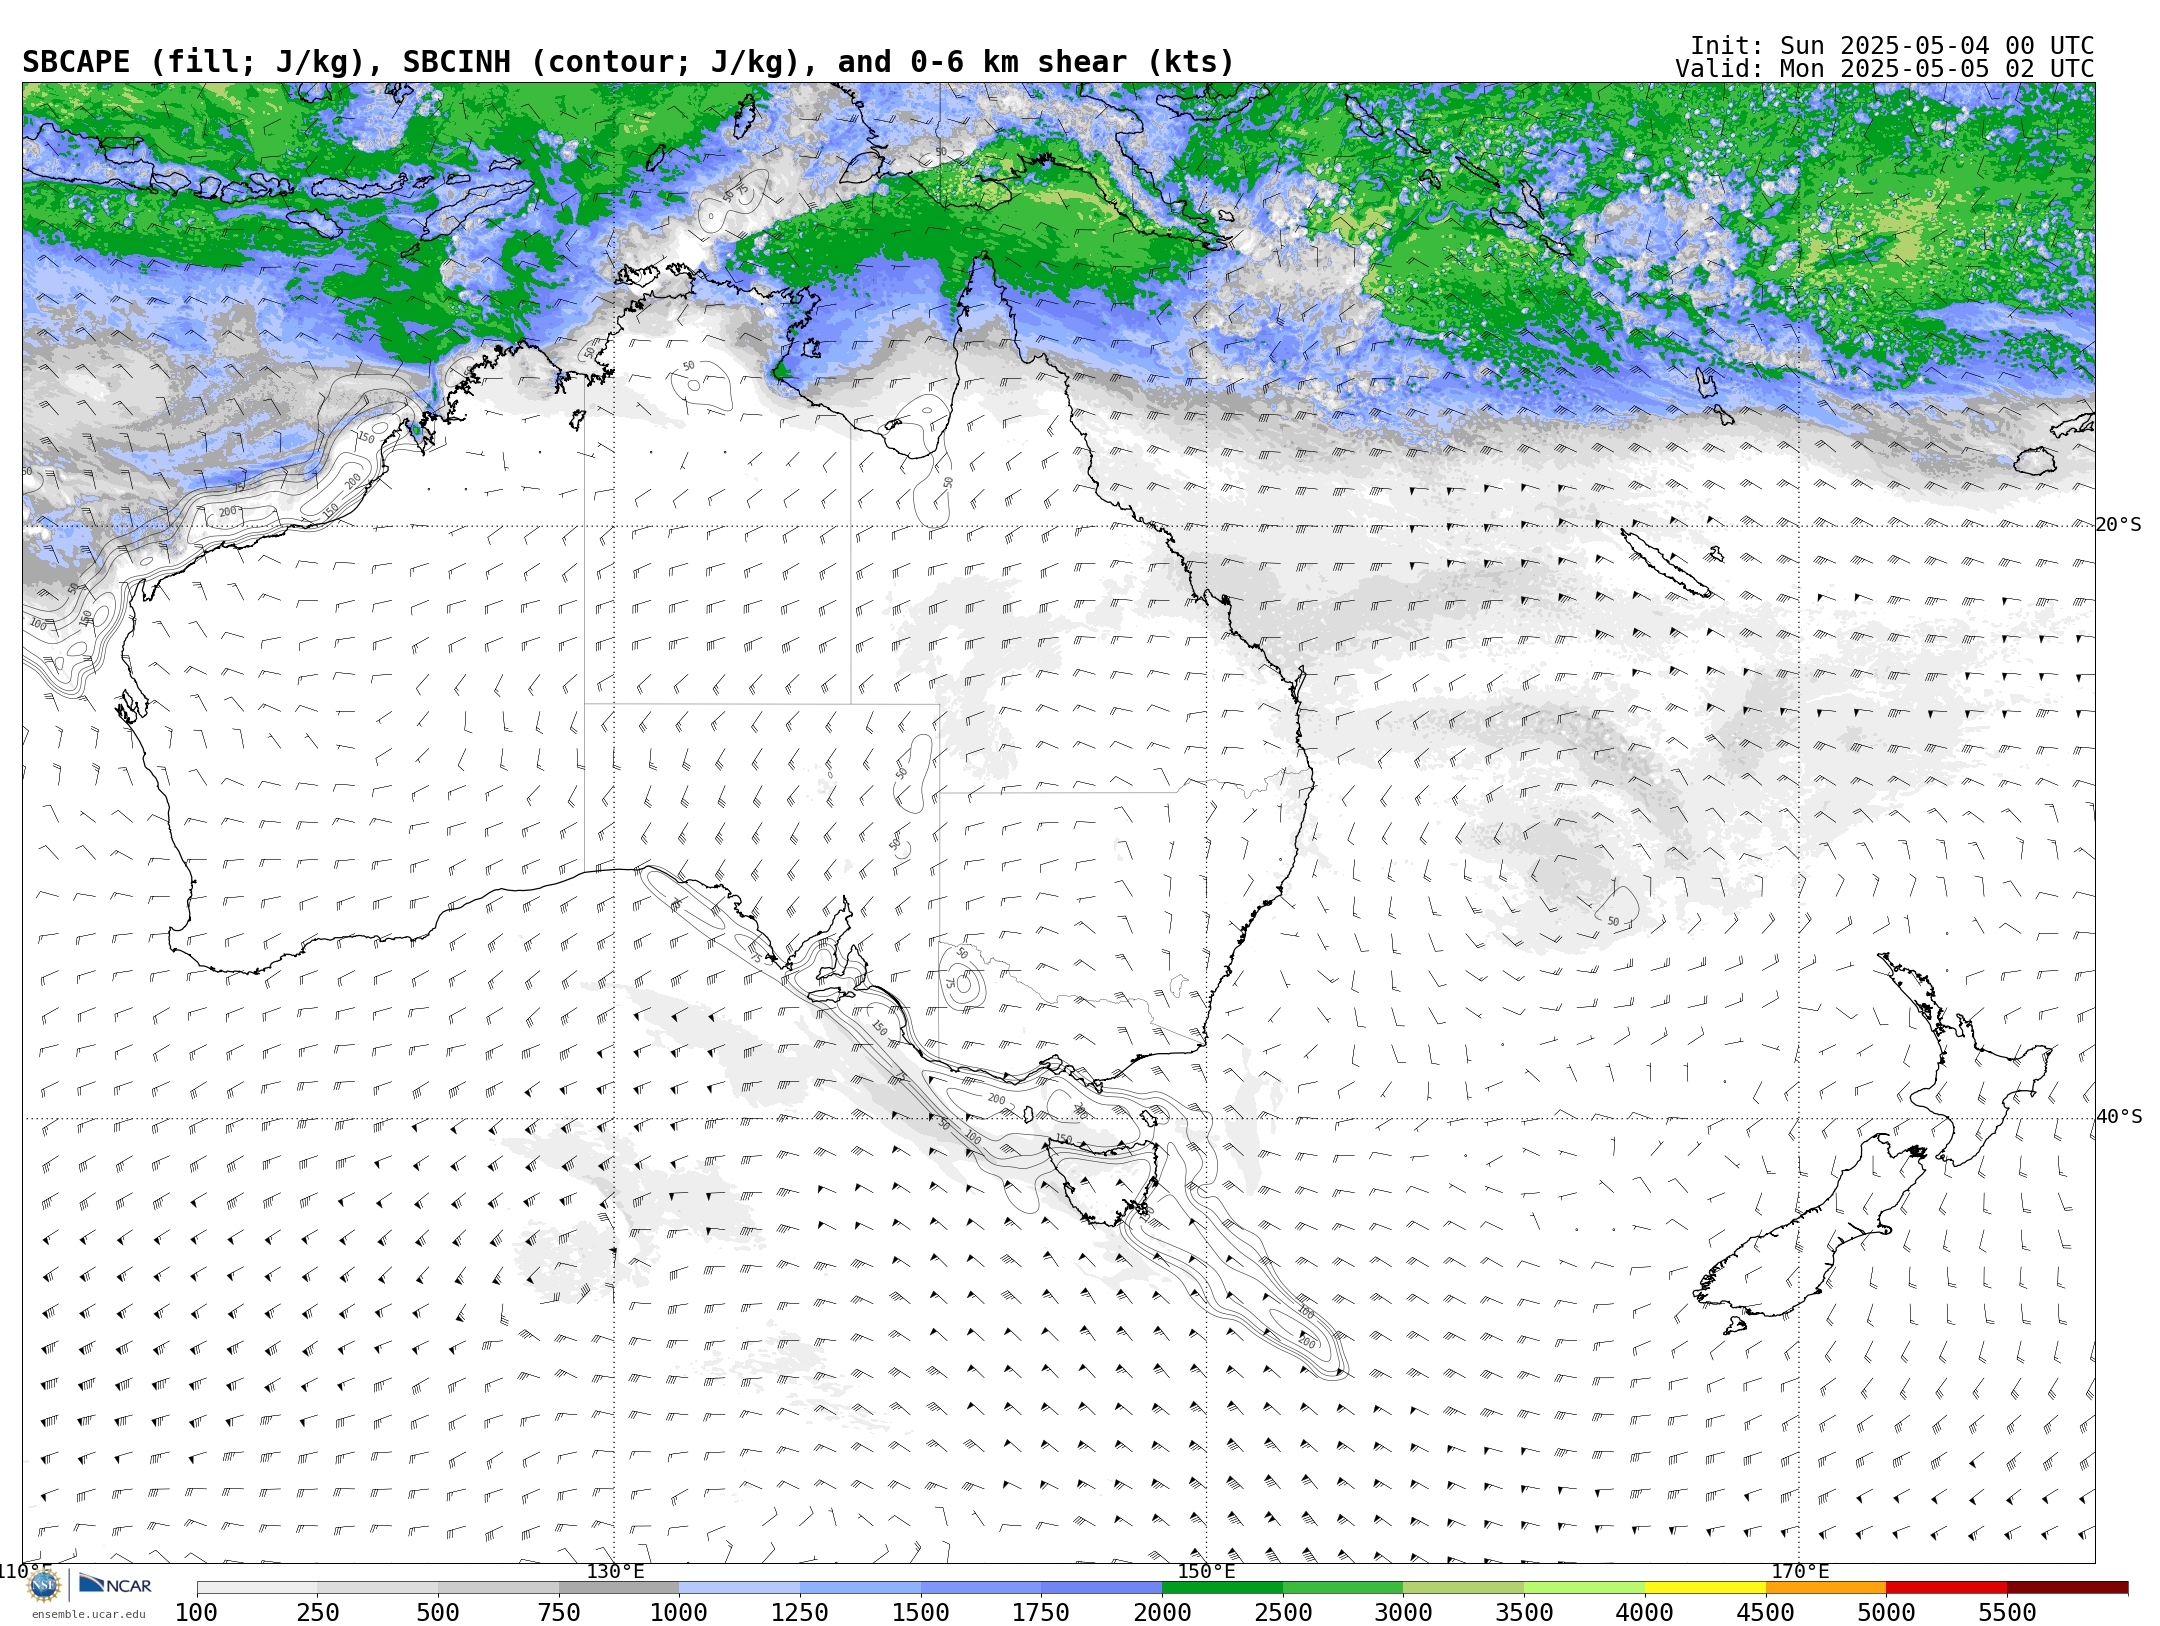
Task: Click the 1250 colorbar value label
Action: [x=800, y=1613]
